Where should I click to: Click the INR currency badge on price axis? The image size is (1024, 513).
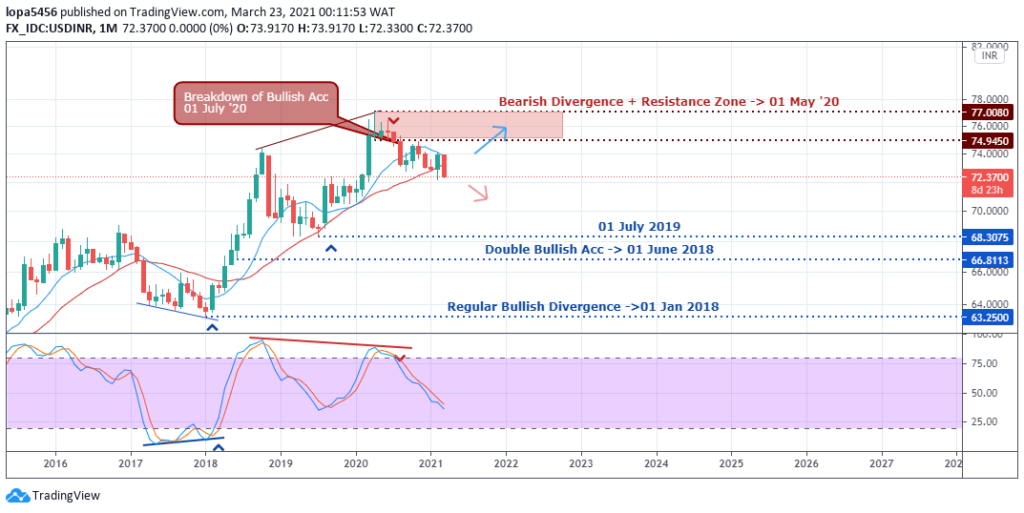989,56
